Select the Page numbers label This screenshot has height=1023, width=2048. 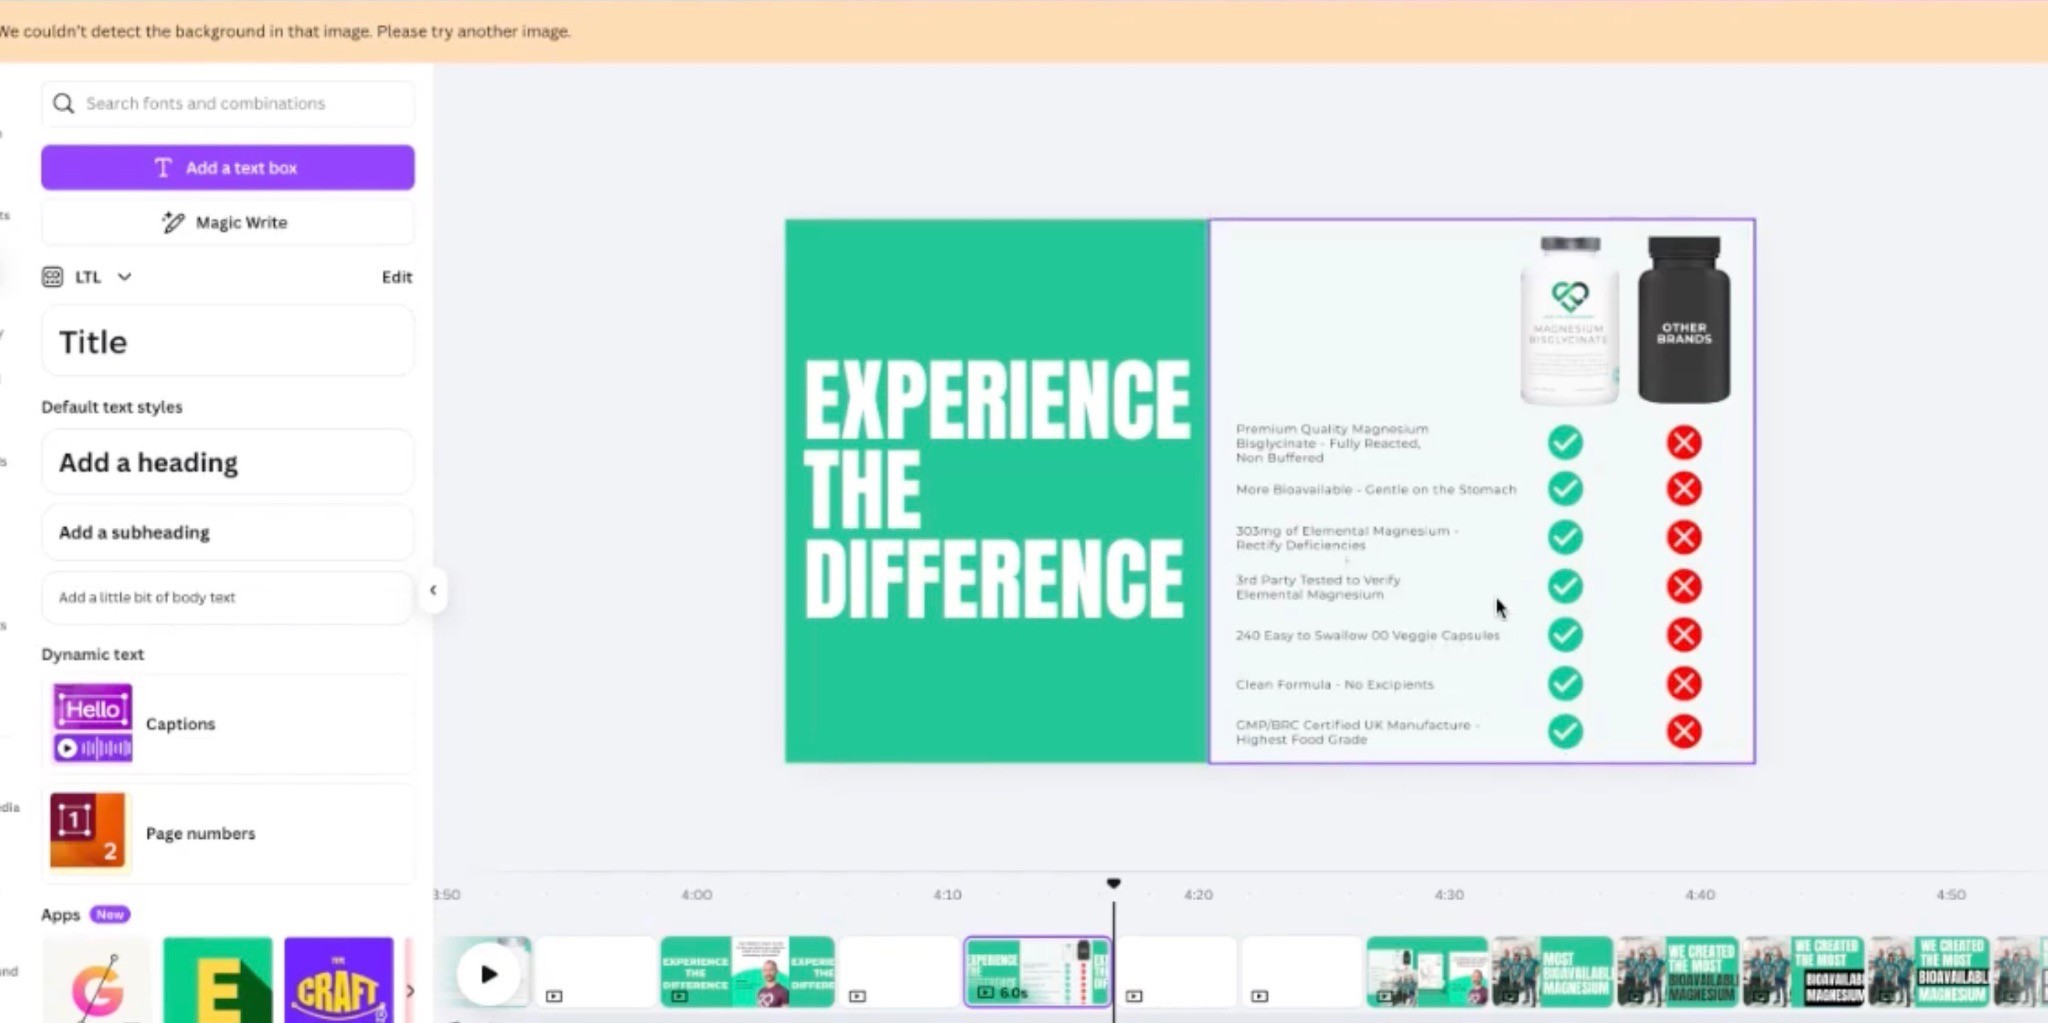pos(200,833)
